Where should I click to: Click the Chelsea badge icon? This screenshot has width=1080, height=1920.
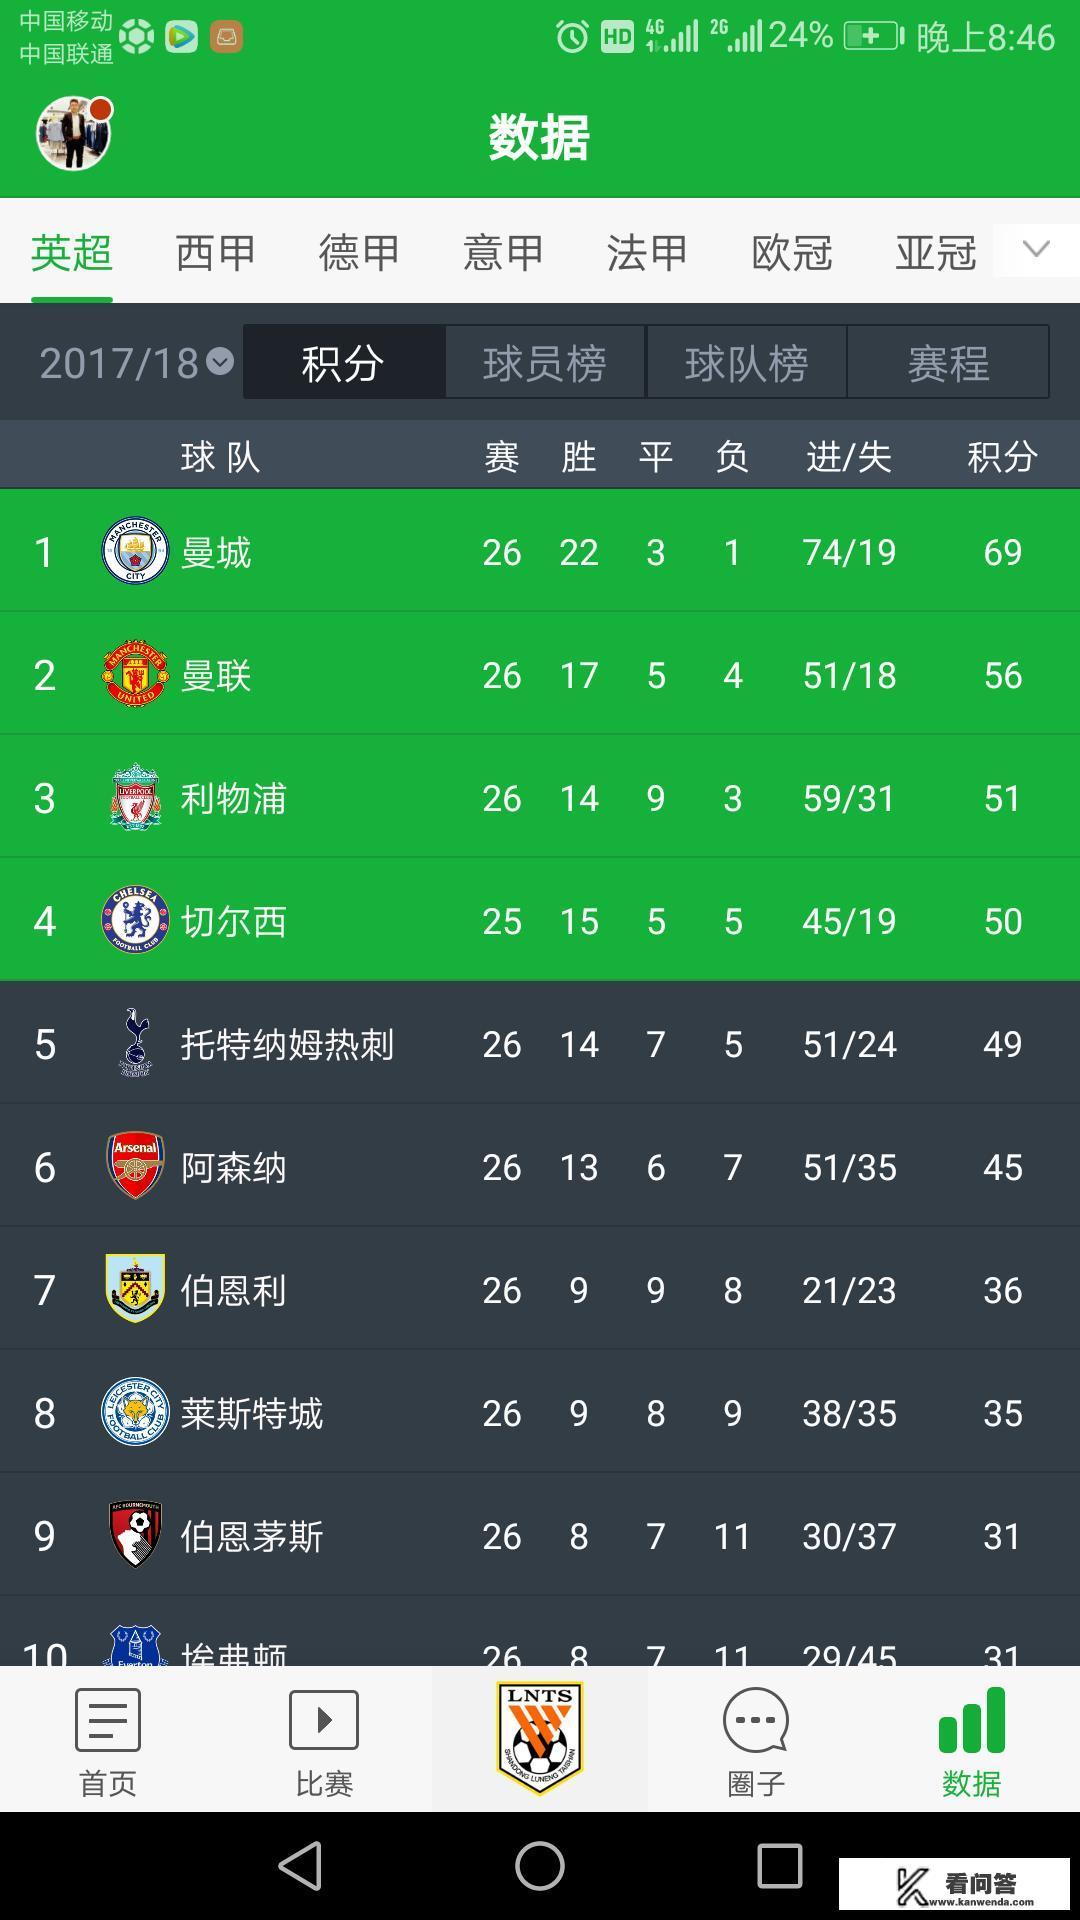pos(132,920)
